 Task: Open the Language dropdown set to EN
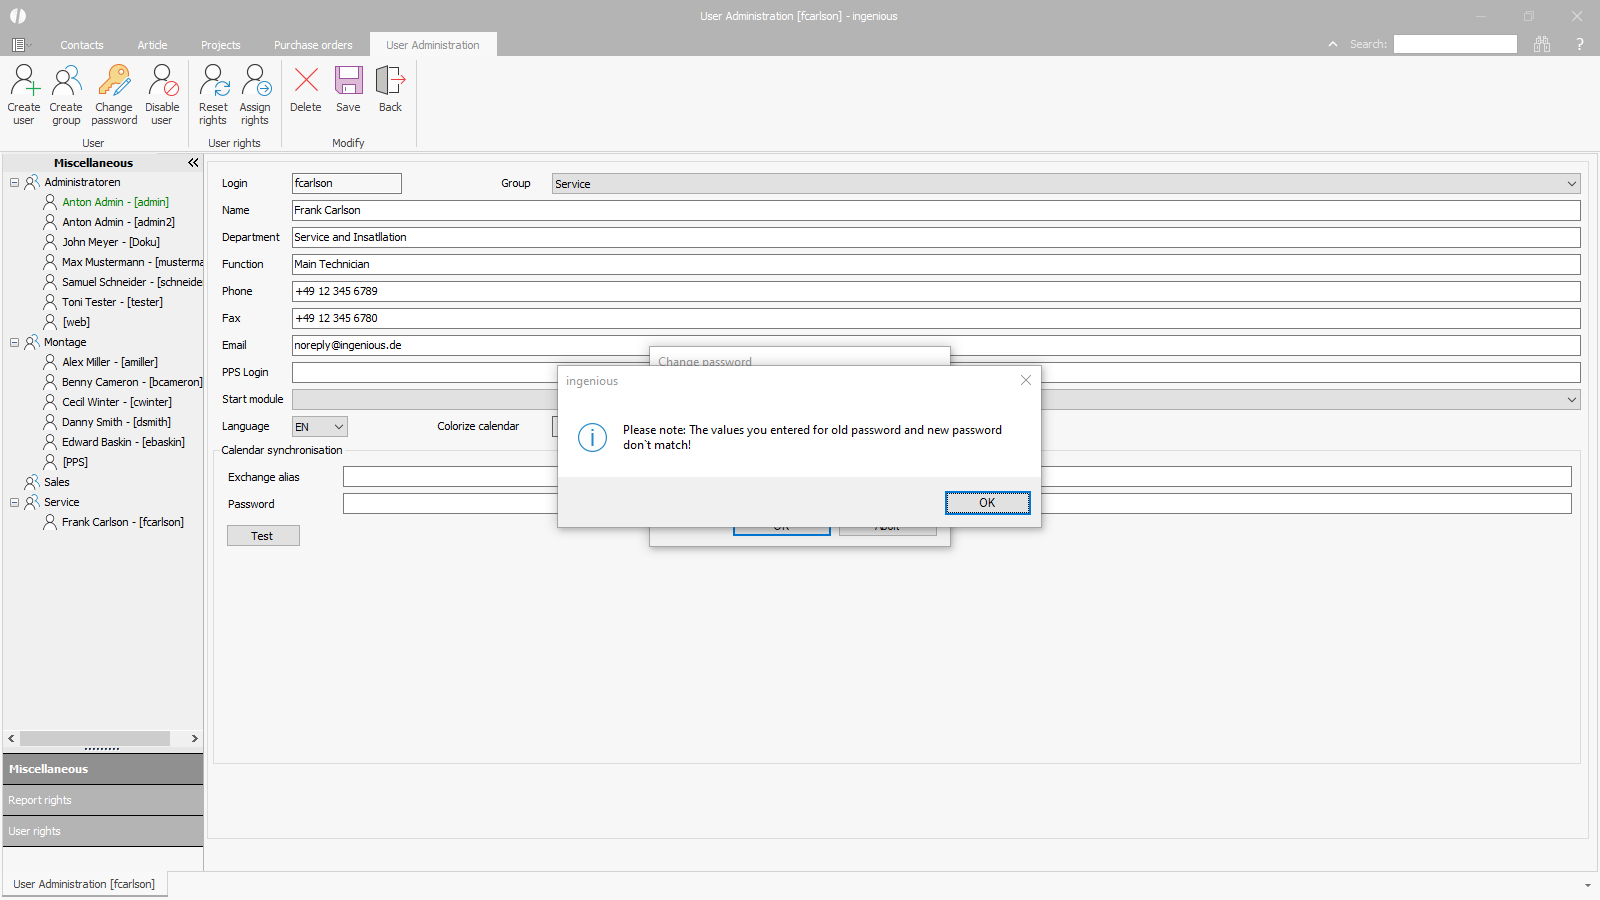[x=338, y=427]
